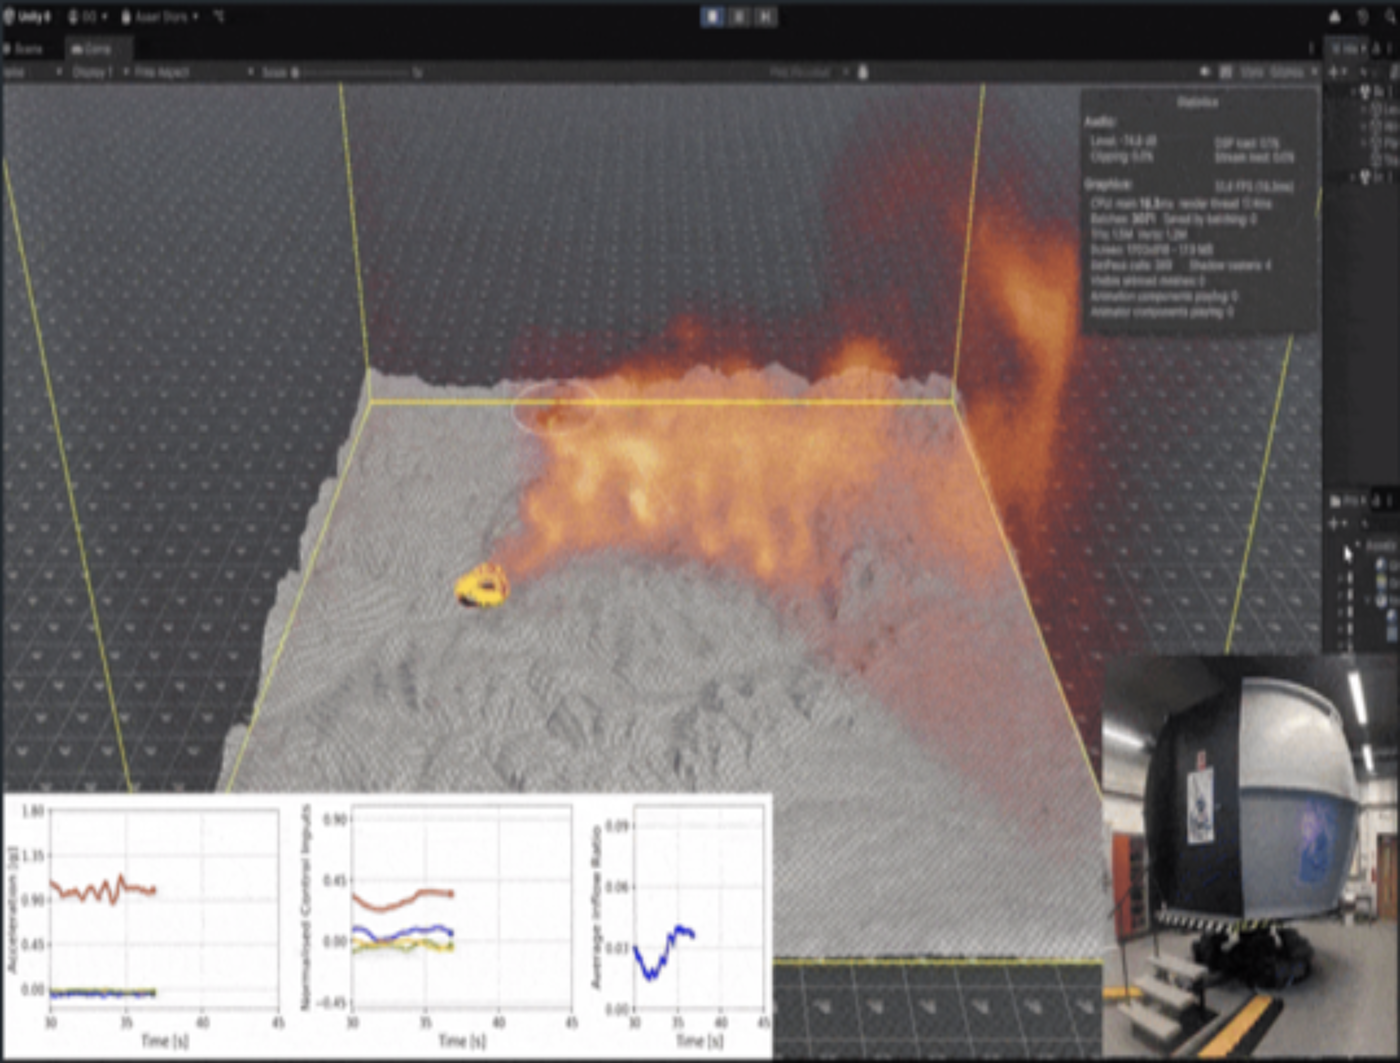Click the version control icon beside cloud
Image resolution: width=1400 pixels, height=1063 pixels.
click(1362, 17)
